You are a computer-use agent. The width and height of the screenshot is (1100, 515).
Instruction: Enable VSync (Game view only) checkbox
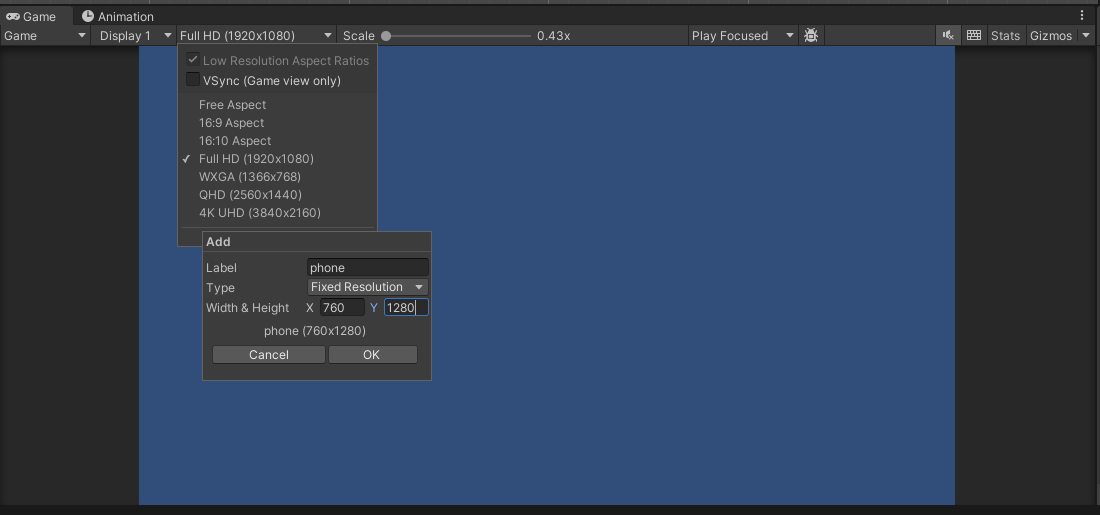click(x=193, y=80)
